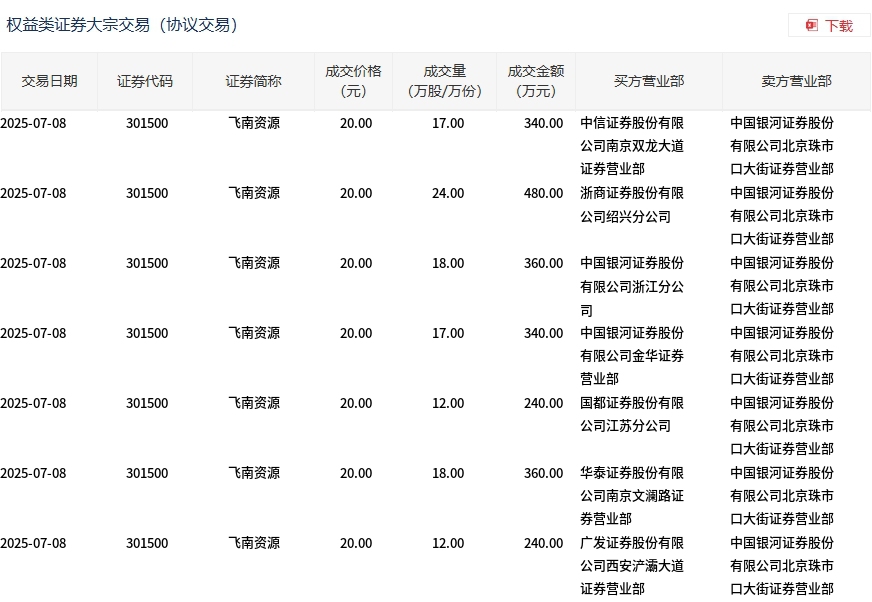This screenshot has width=872, height=602.
Task: Click volume 24.00 in 浙商证券 row
Action: coord(448,194)
